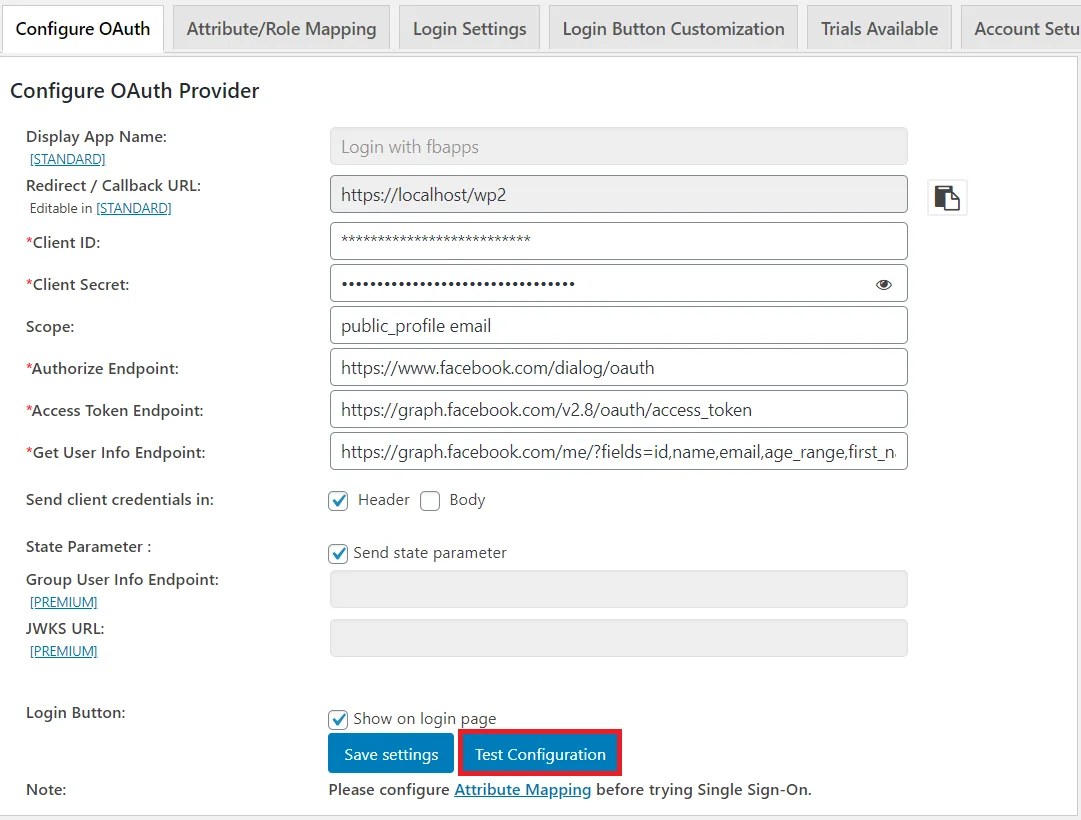Enable the Body credentials checkbox
Image resolution: width=1081 pixels, height=820 pixels.
point(430,500)
